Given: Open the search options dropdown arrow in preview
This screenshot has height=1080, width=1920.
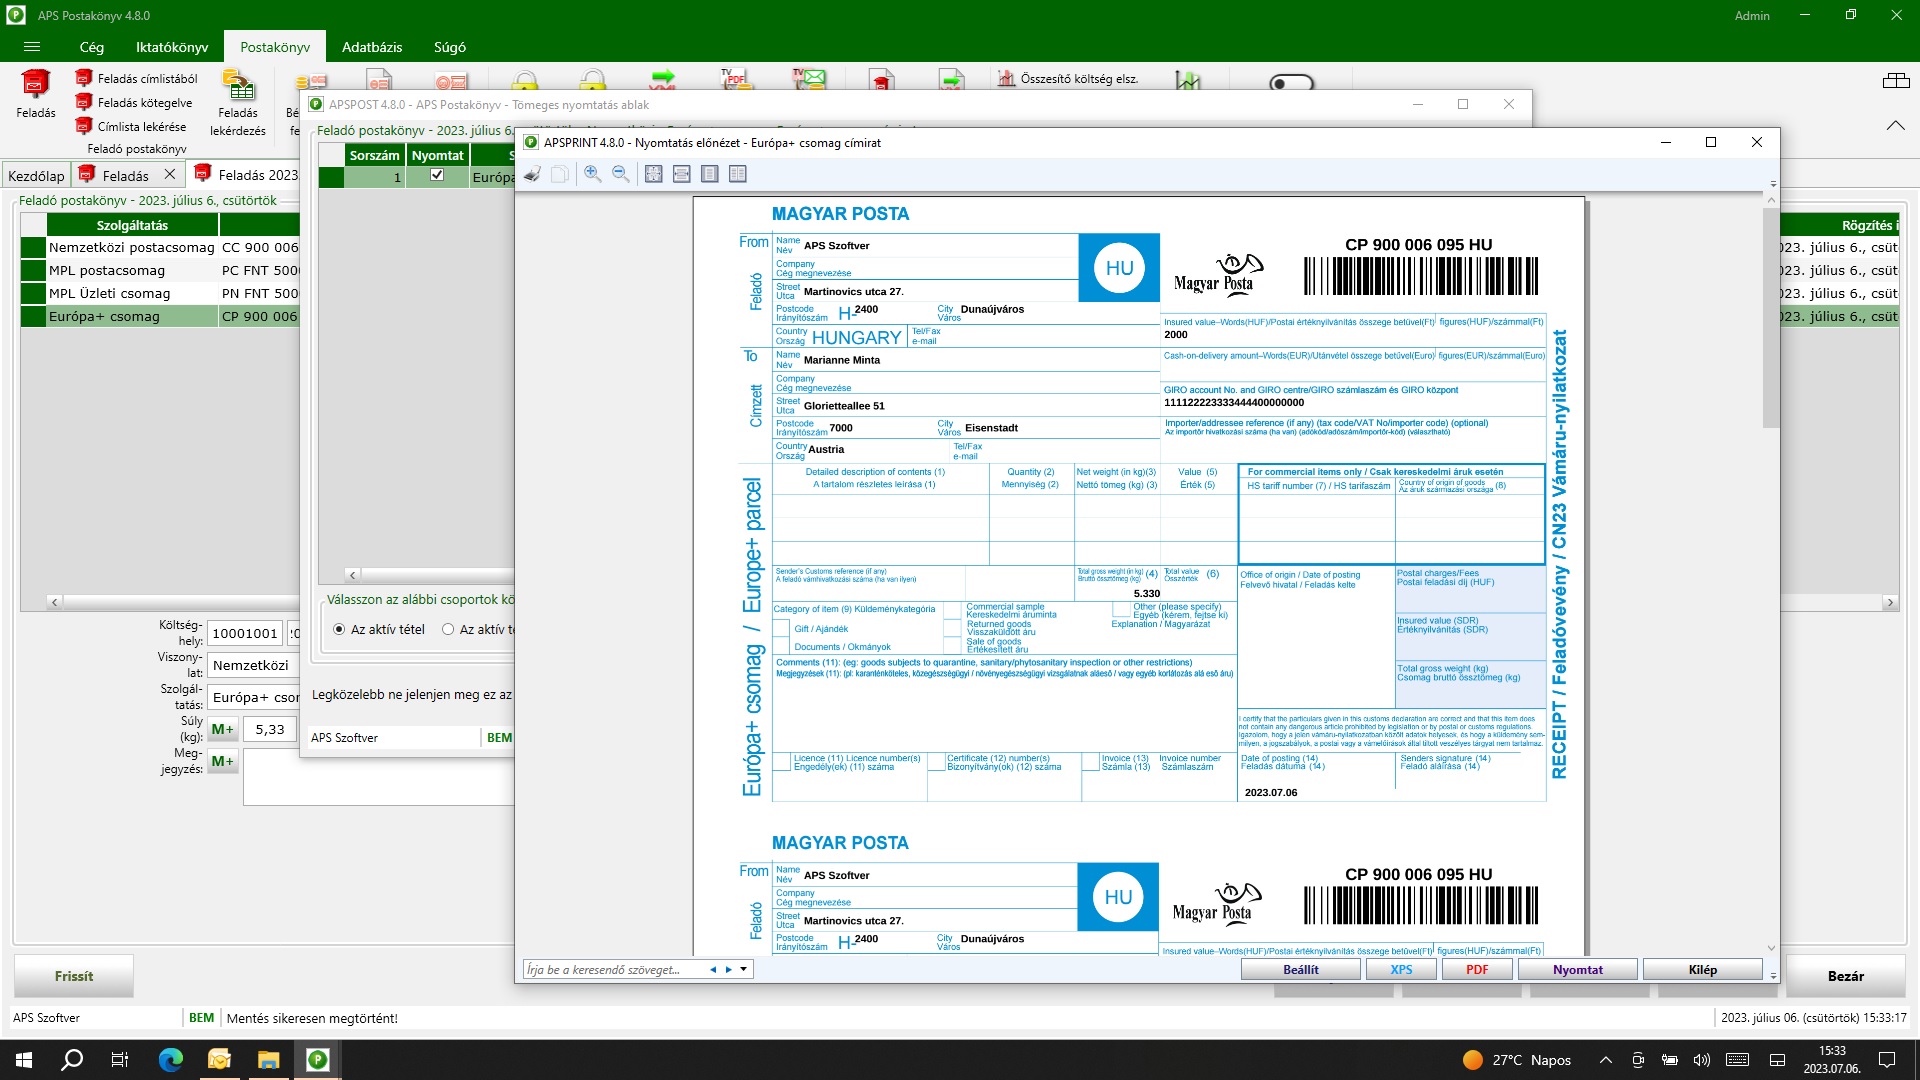Looking at the screenshot, I should coord(744,970).
